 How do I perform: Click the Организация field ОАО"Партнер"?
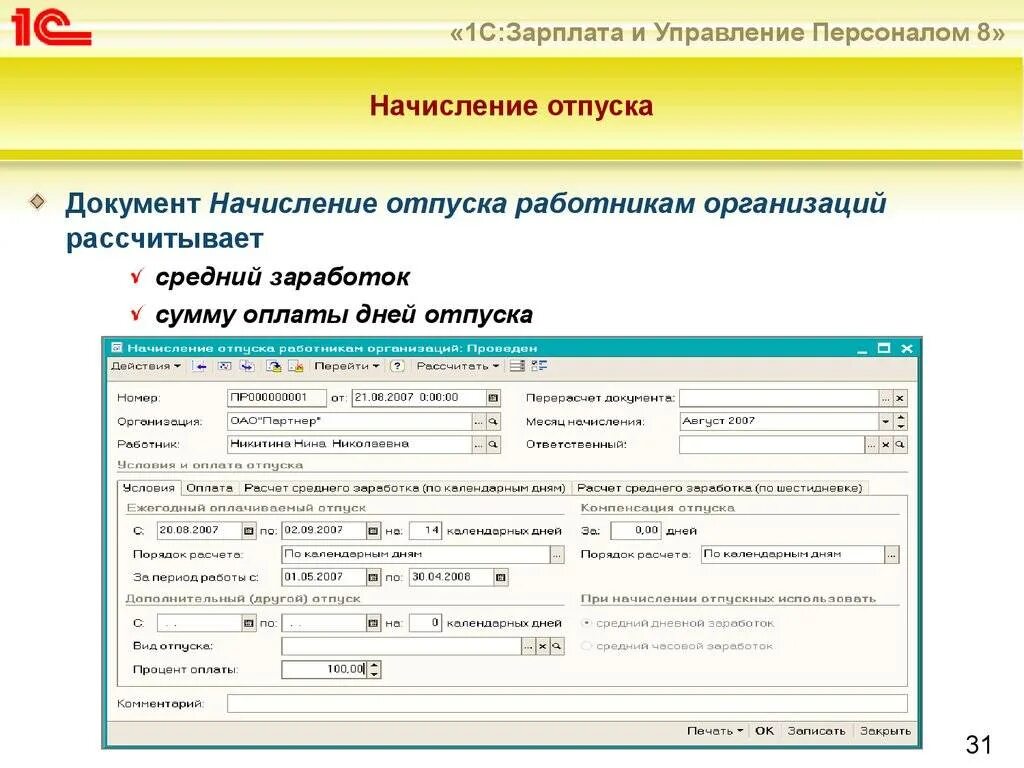(x=349, y=422)
